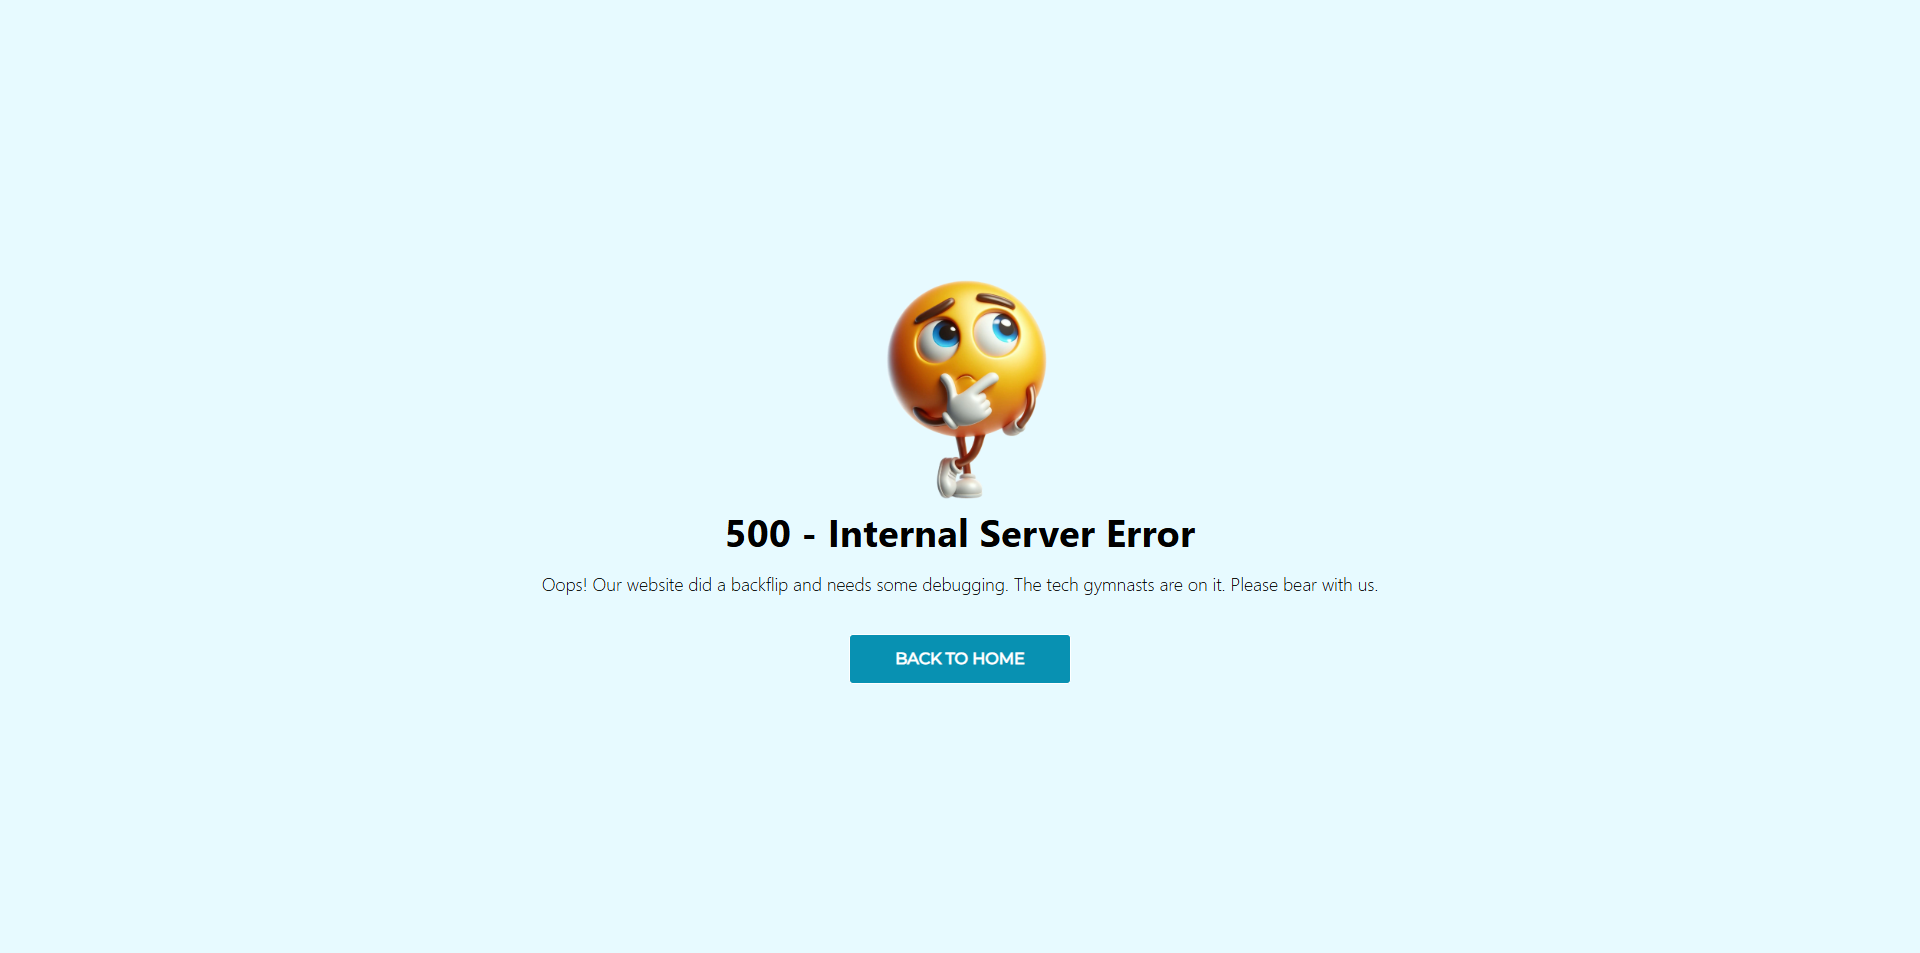This screenshot has height=953, width=1920.
Task: Click the word 'Server' in the heading
Action: tap(1037, 534)
